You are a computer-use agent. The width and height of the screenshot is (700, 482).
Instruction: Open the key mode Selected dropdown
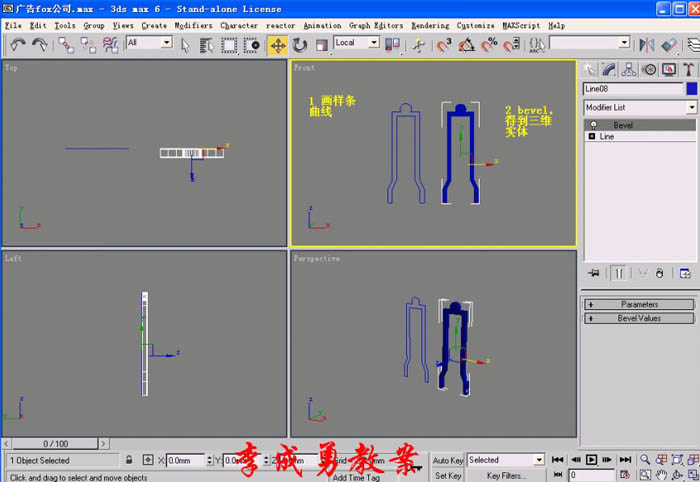pos(506,460)
